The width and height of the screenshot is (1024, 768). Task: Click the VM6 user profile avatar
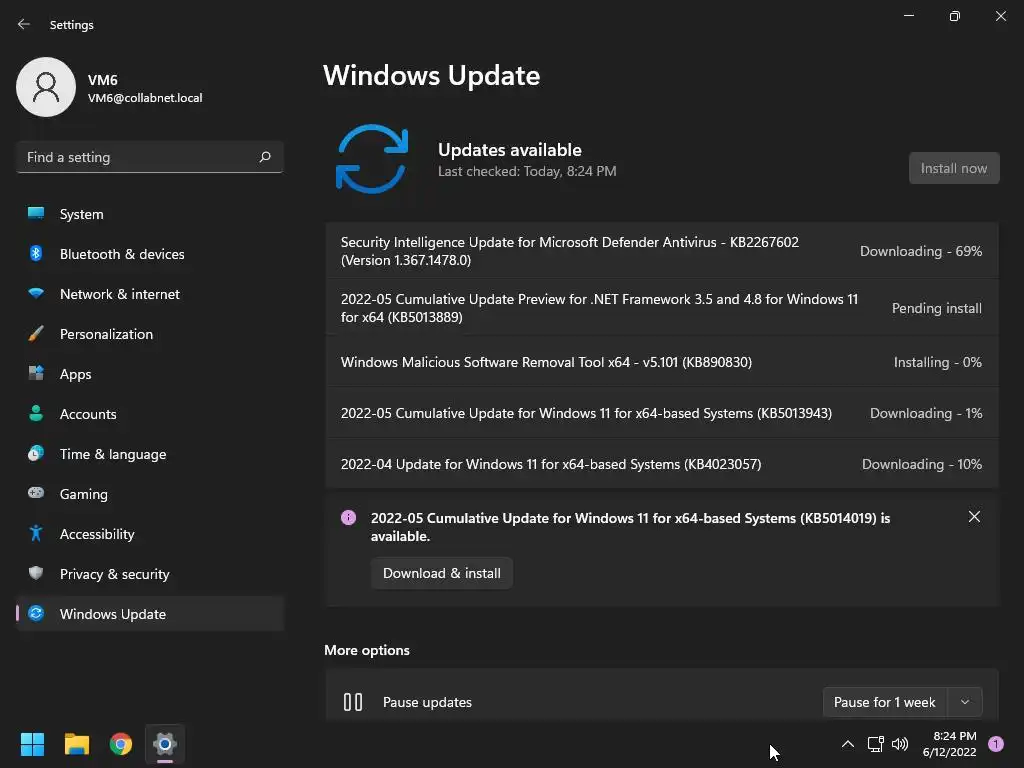[46, 87]
